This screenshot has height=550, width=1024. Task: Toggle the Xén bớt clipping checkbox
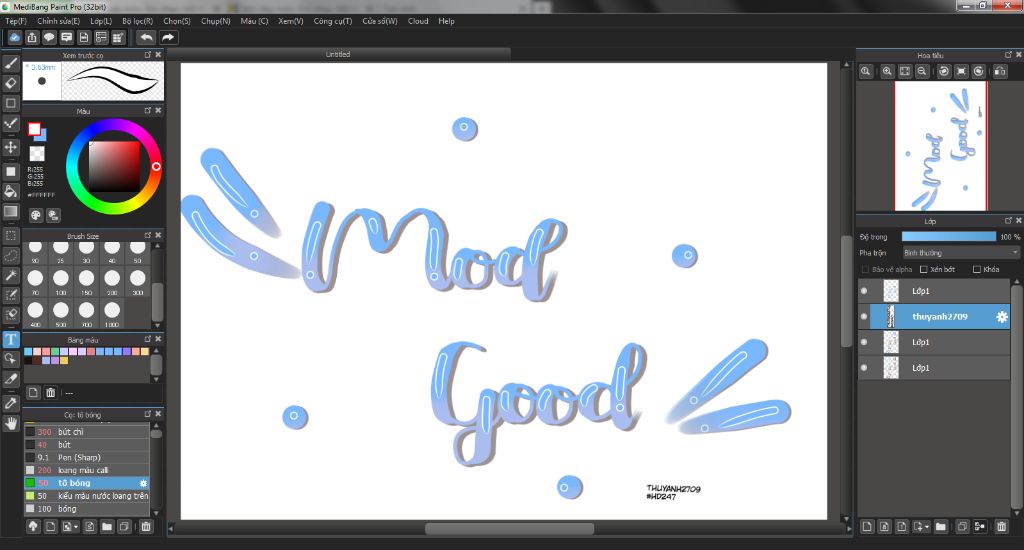(x=923, y=269)
